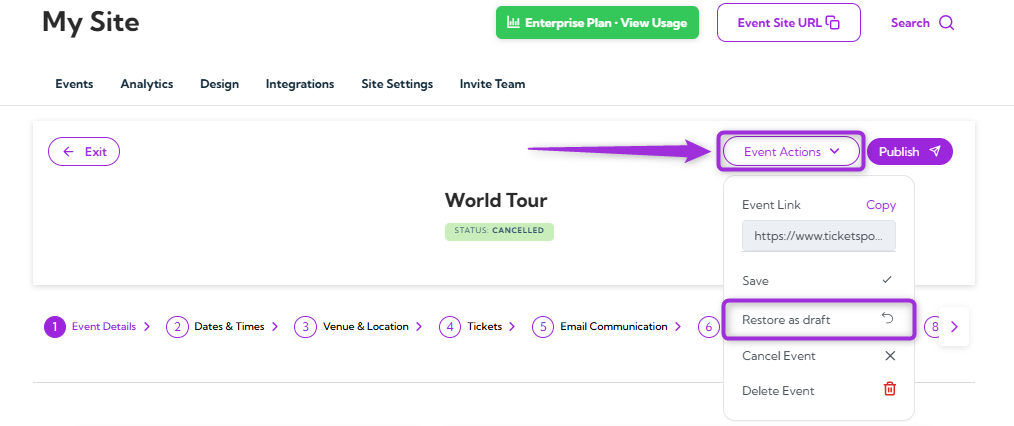1014x426 pixels.
Task: Click the Copy link next to Event Link
Action: tap(881, 205)
